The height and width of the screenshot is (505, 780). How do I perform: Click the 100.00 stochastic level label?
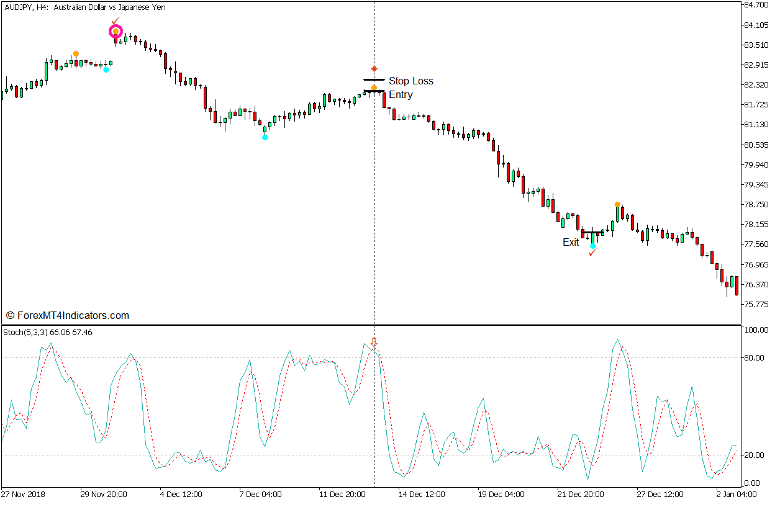756,330
